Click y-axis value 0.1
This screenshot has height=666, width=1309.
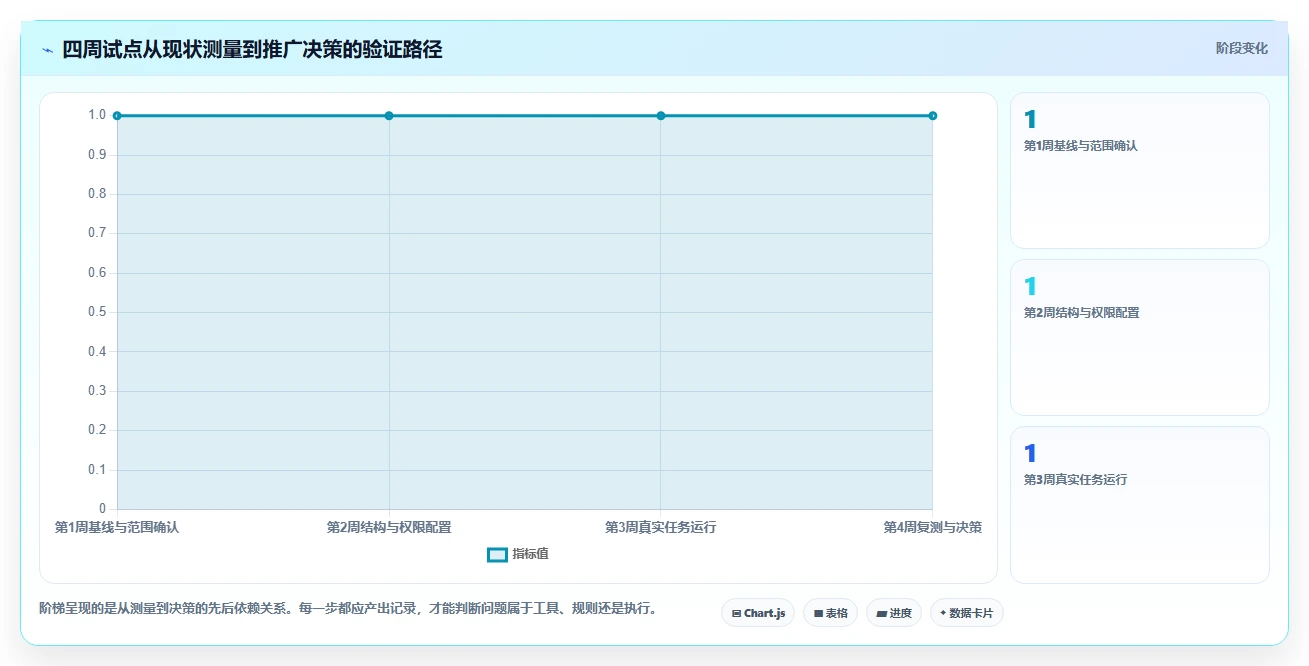(96, 470)
